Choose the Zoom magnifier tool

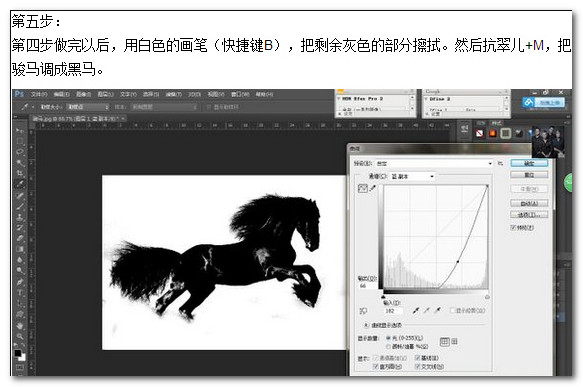[x=20, y=336]
